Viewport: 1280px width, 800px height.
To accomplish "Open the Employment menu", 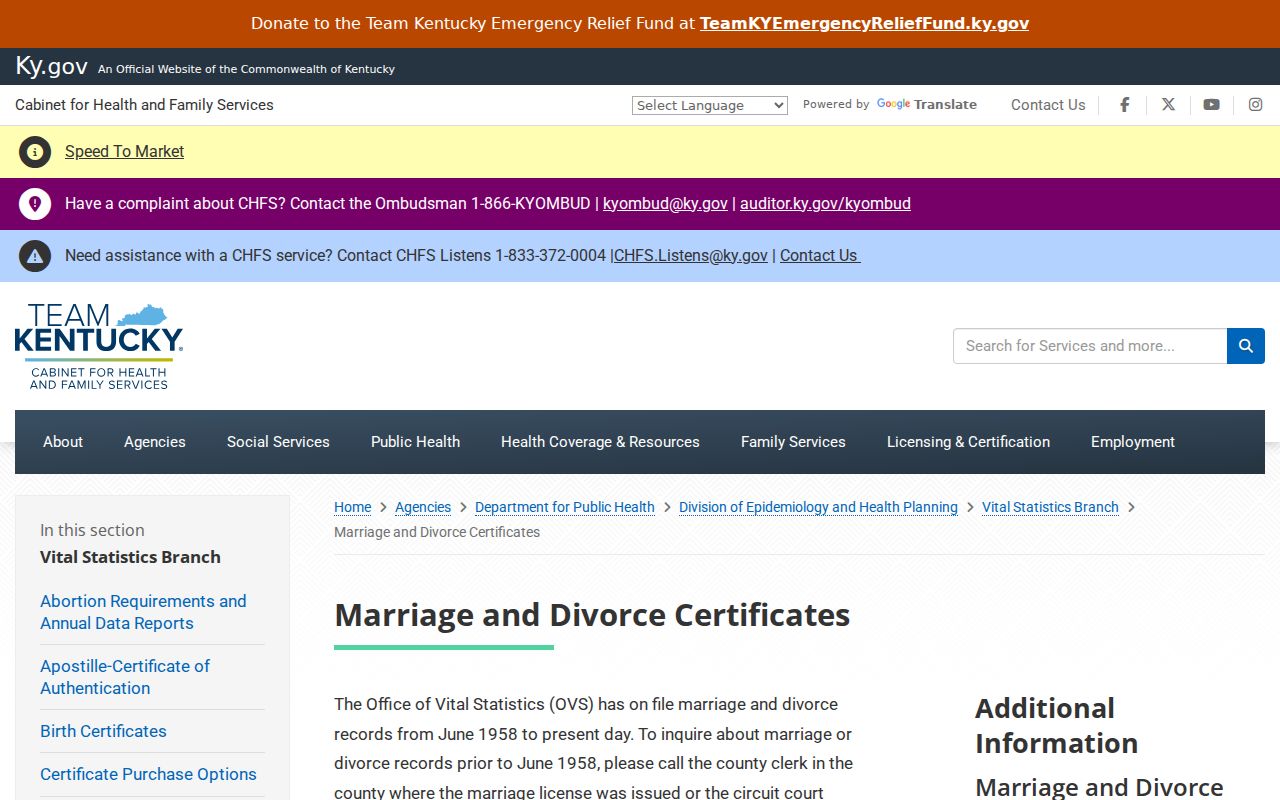I will (x=1133, y=442).
